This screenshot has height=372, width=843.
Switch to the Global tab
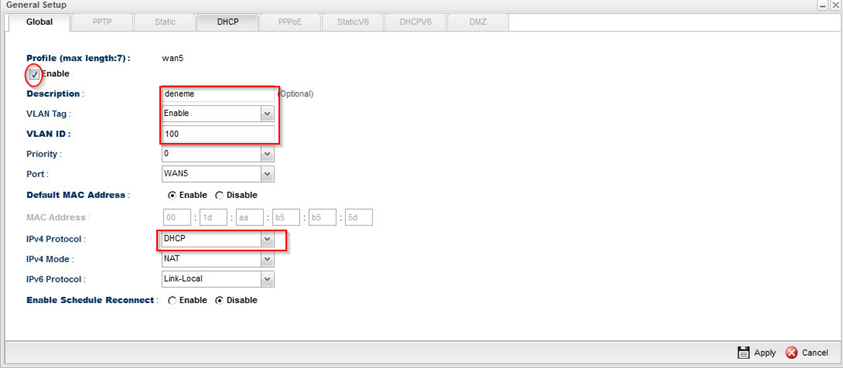(x=40, y=23)
